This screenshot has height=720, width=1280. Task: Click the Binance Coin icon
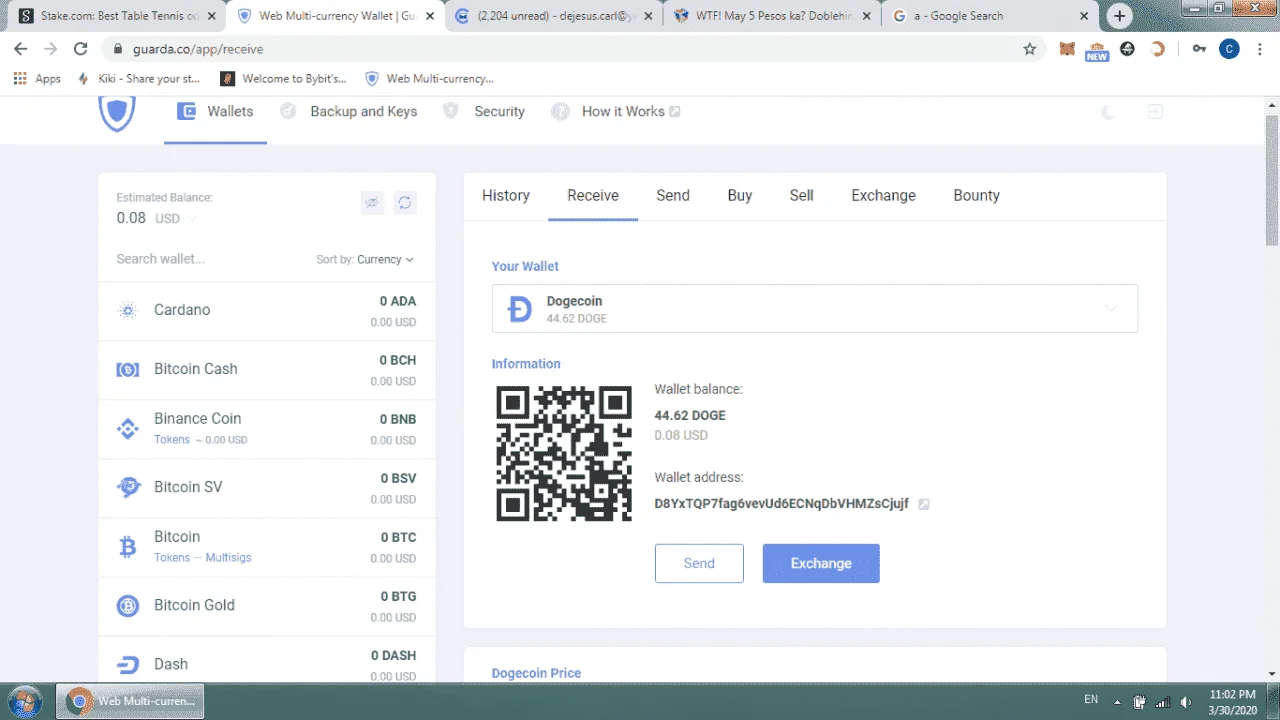point(128,428)
